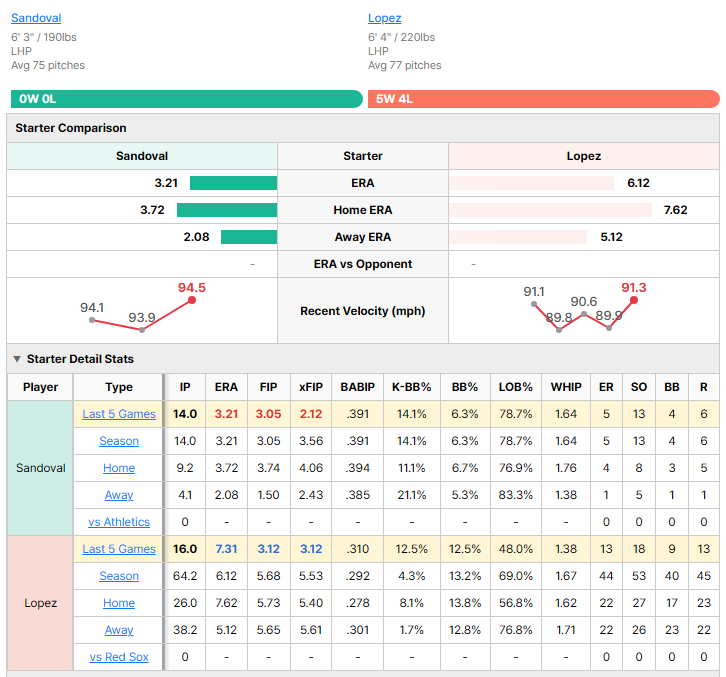Click the 5W 4L red record bar
This screenshot has width=726, height=677.
pyautogui.click(x=544, y=99)
